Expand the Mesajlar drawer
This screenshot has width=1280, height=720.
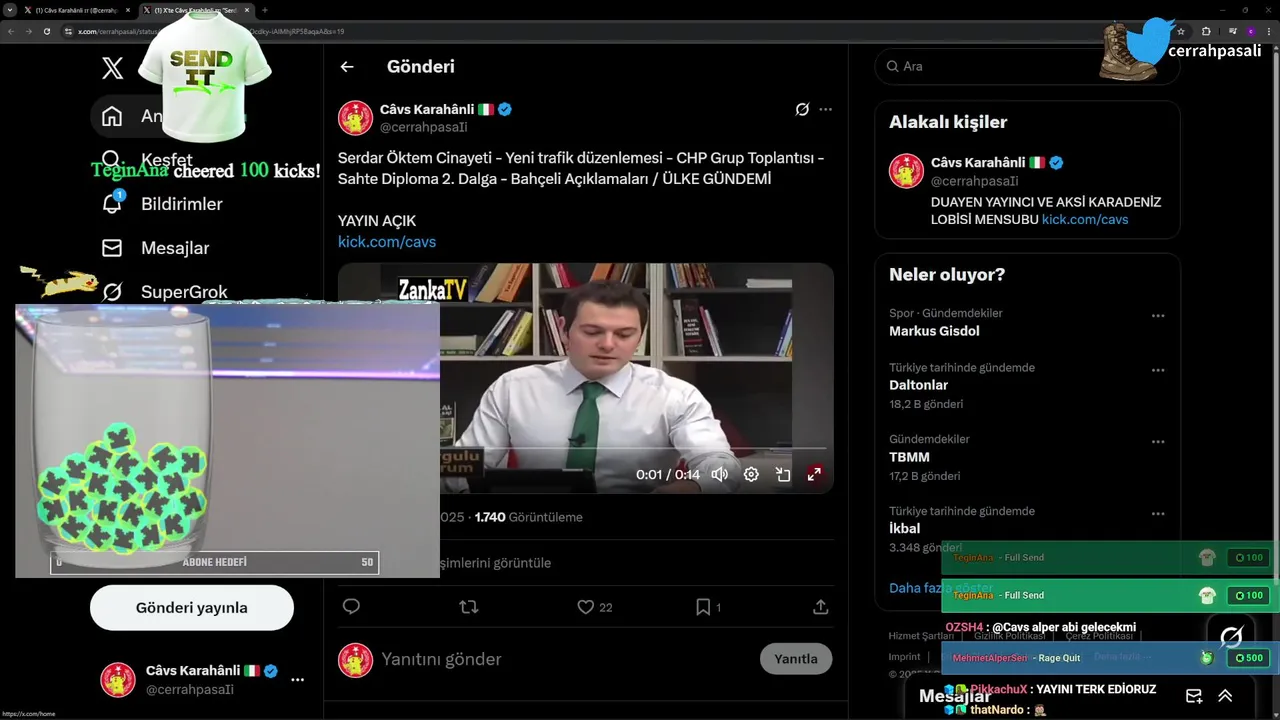(1225, 696)
